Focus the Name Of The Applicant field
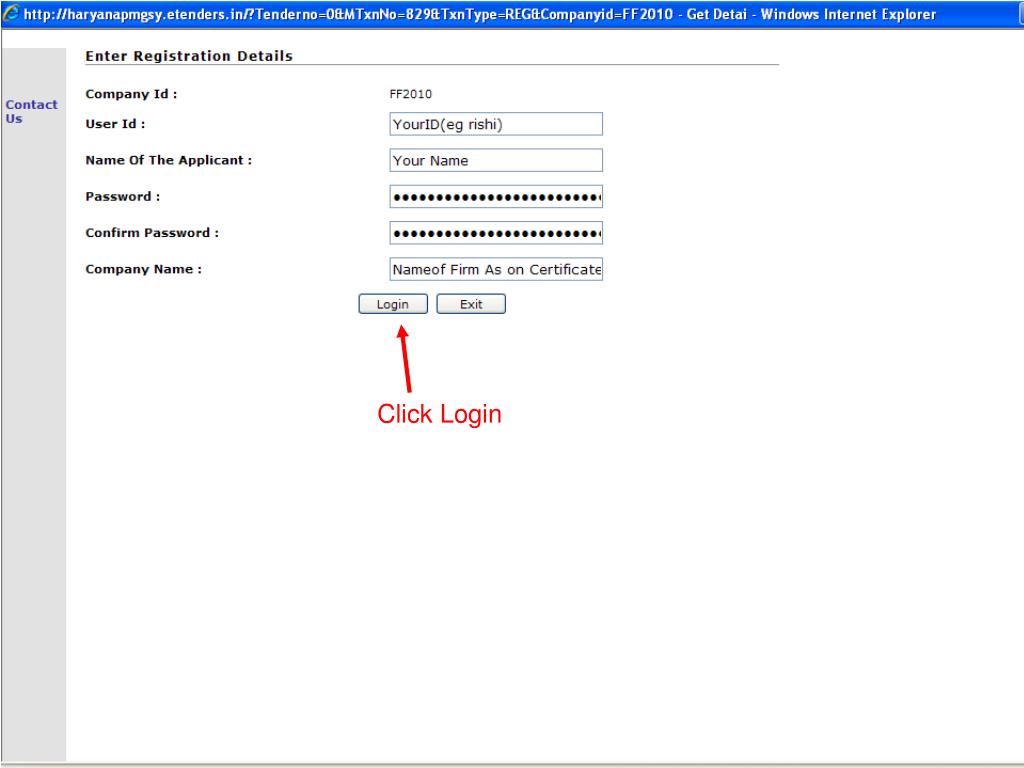Image resolution: width=1024 pixels, height=768 pixels. (496, 160)
